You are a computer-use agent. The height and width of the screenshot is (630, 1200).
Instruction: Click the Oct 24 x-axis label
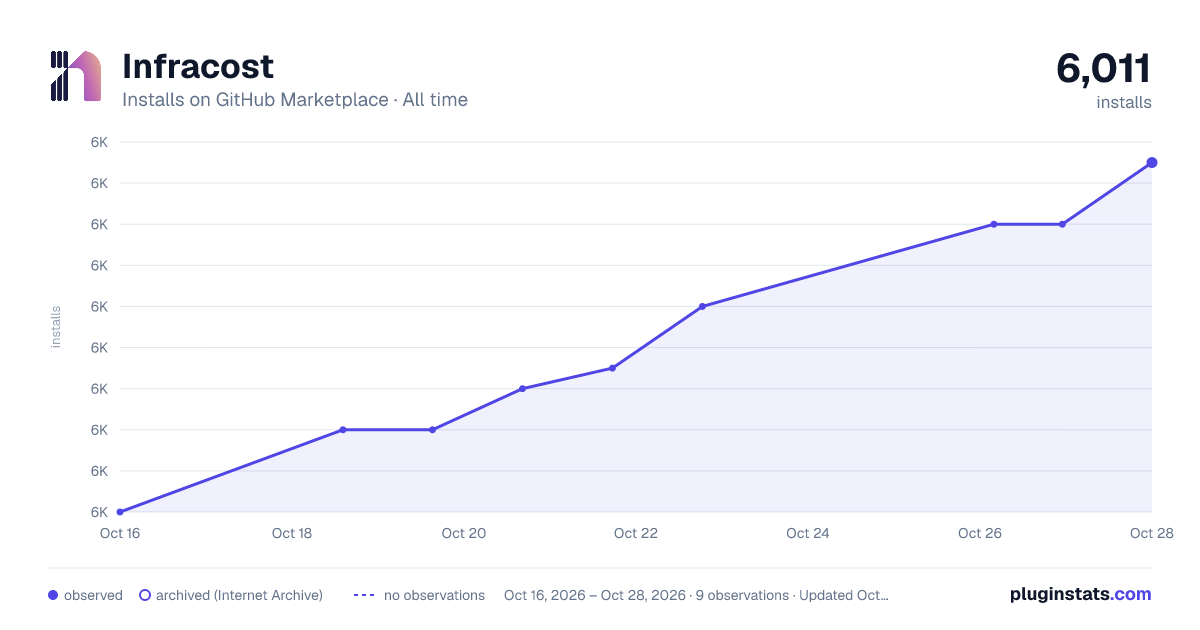click(x=808, y=533)
